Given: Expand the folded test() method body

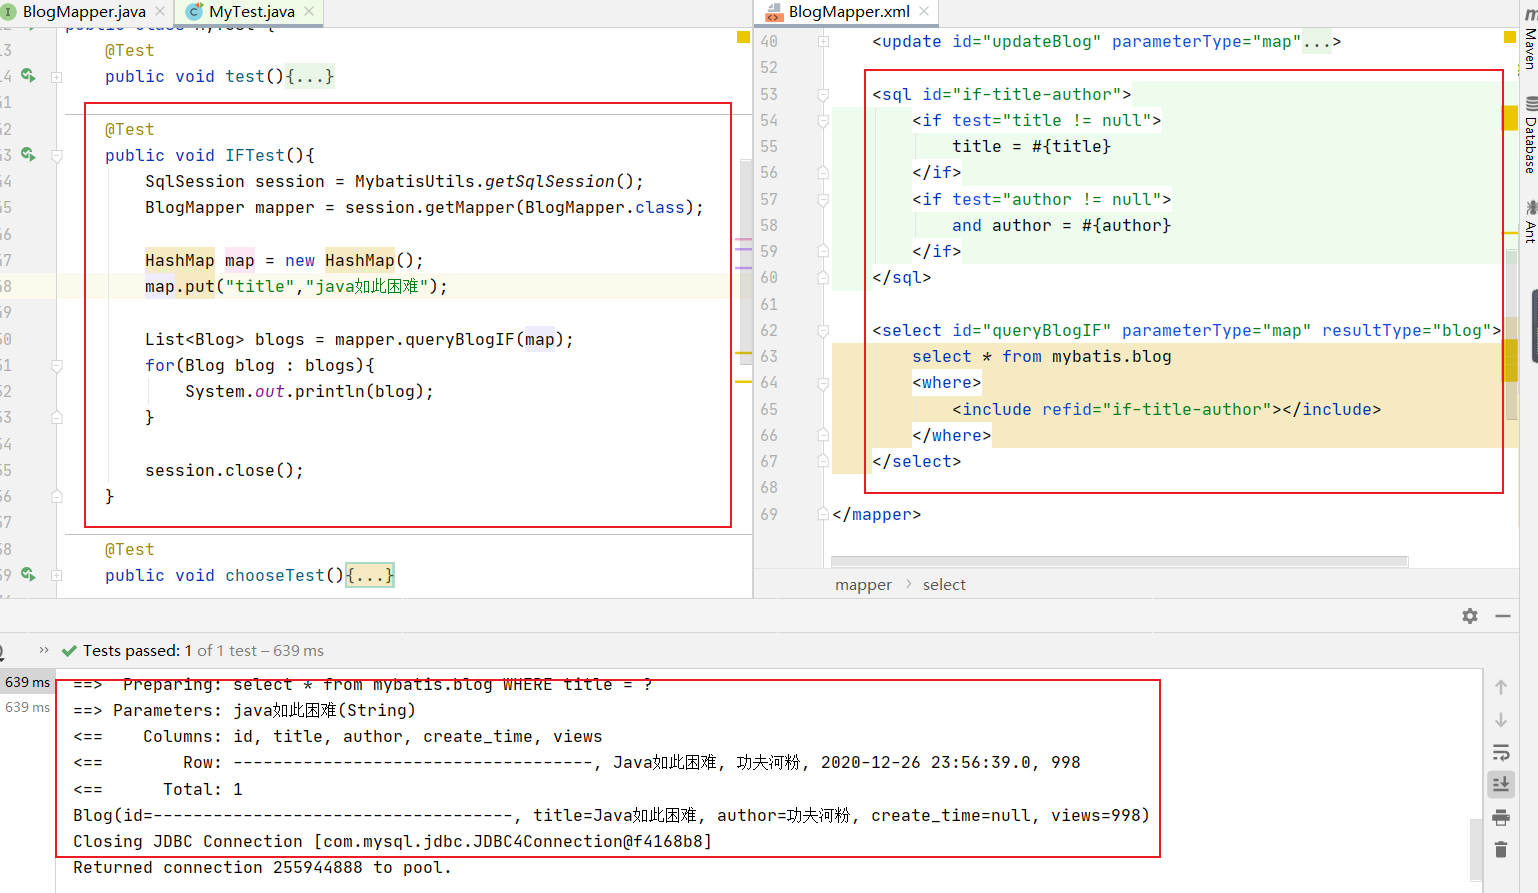Looking at the screenshot, I should click(310, 77).
